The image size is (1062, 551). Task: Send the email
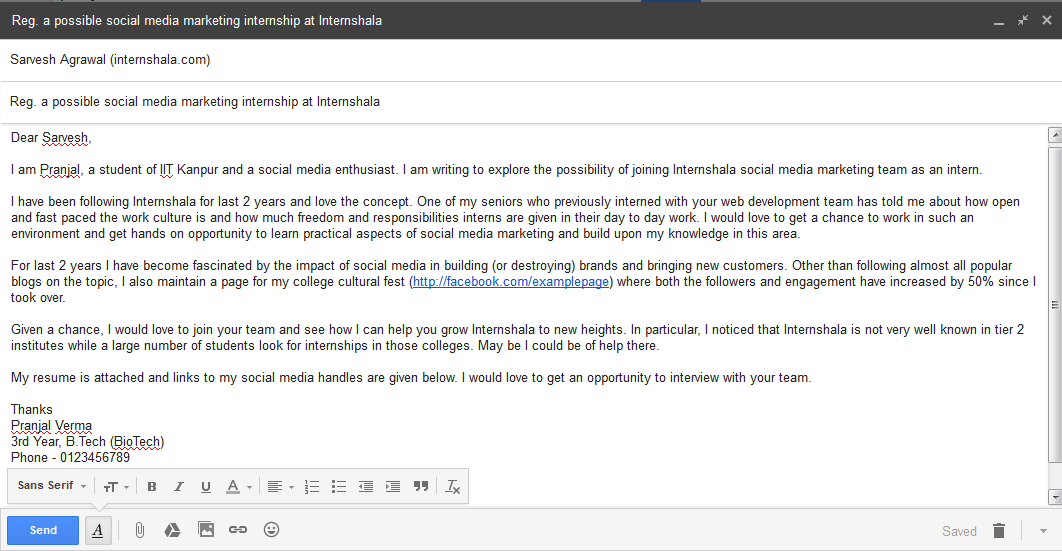click(x=43, y=530)
